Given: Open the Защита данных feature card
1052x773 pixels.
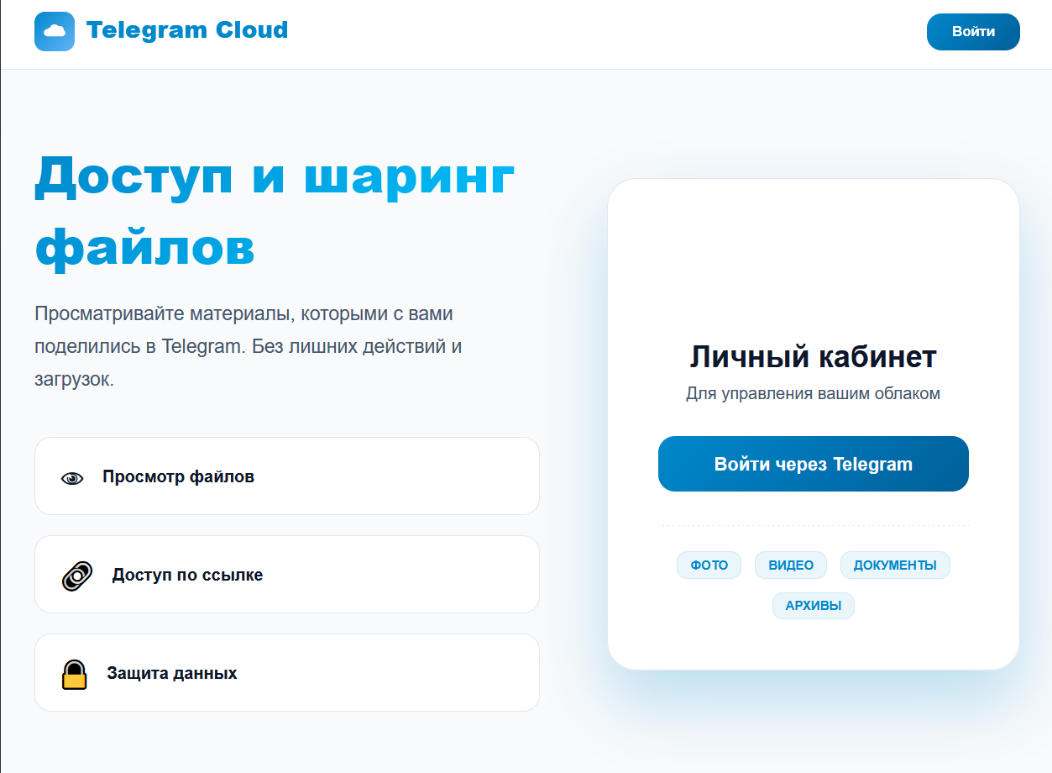Looking at the screenshot, I should click(x=287, y=673).
